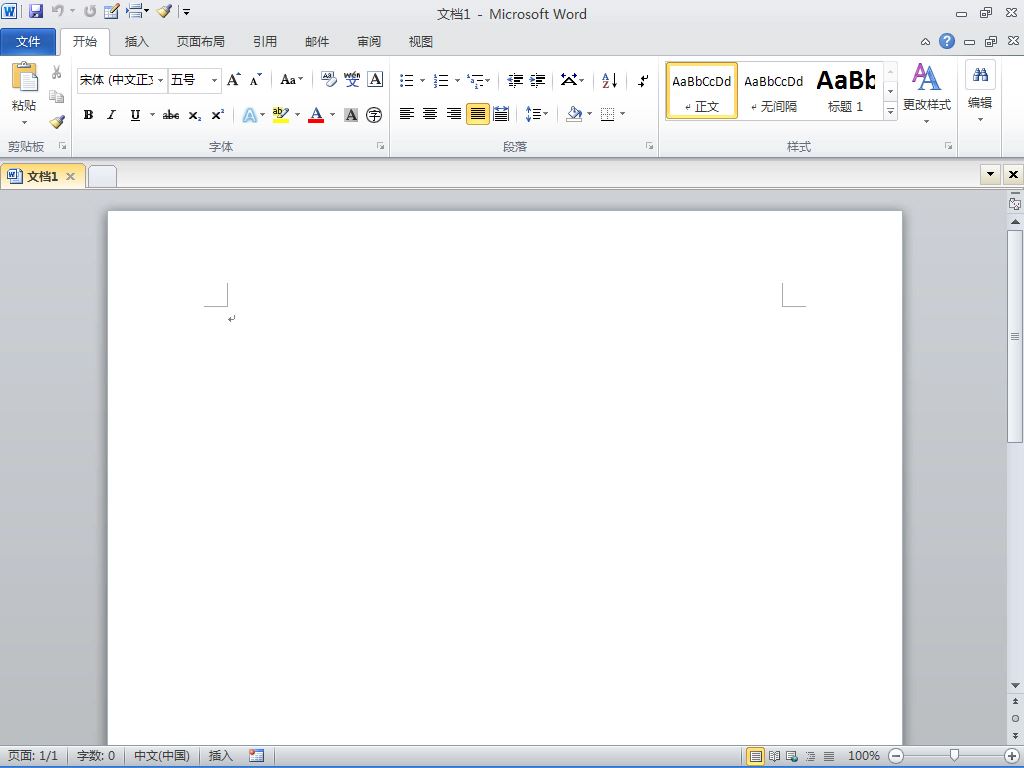The width and height of the screenshot is (1024, 768).
Task: Open the font size dropdown
Action: click(x=214, y=80)
